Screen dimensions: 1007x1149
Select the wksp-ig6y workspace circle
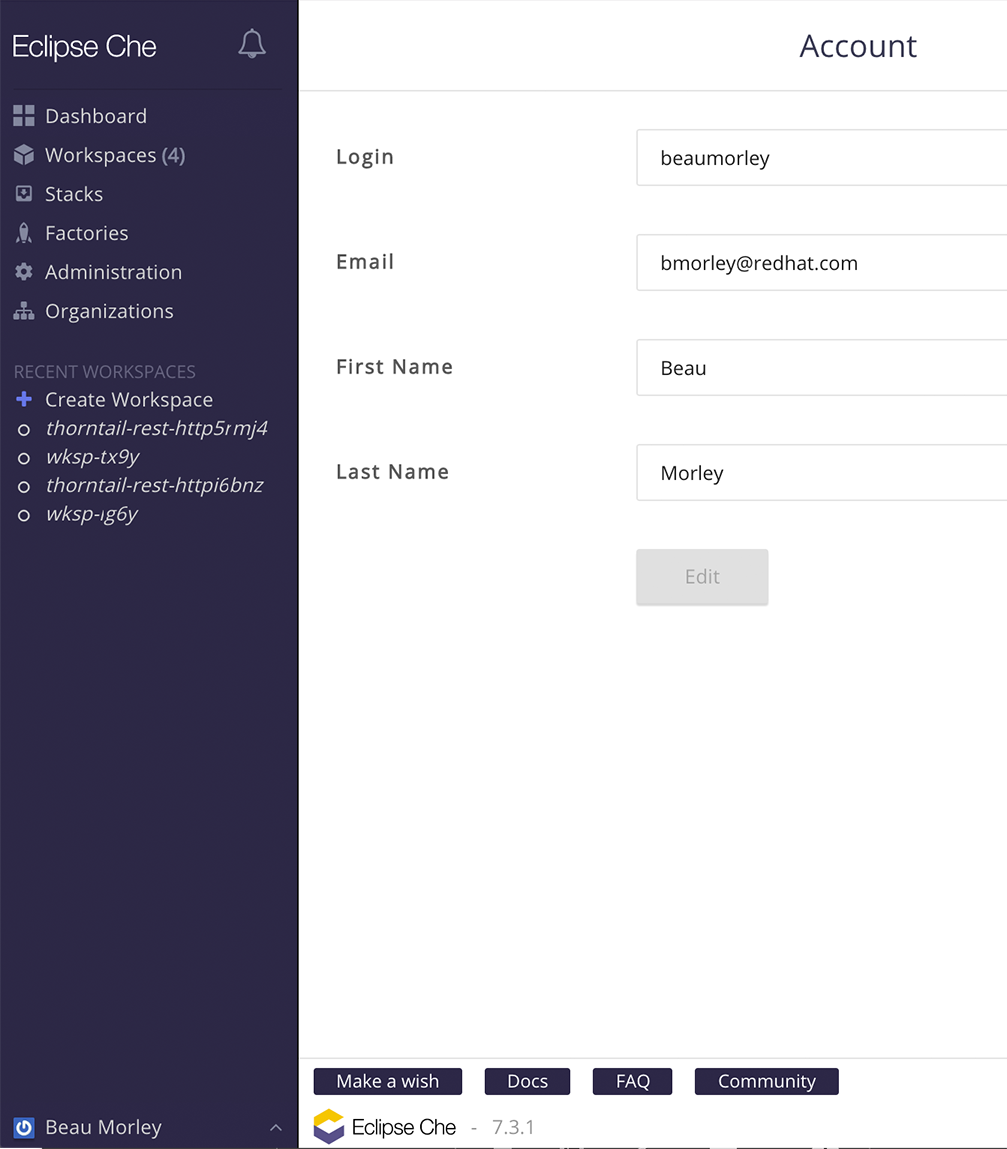23,514
